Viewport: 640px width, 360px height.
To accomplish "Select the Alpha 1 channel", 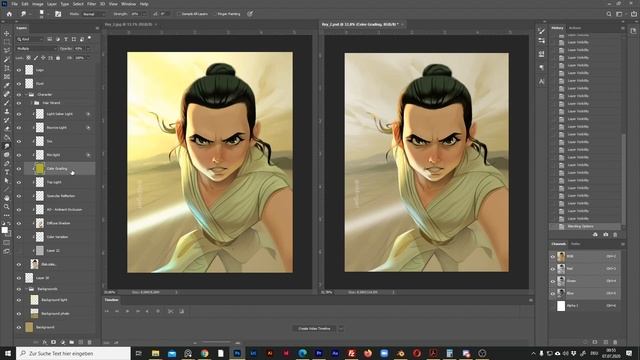I will coord(585,306).
